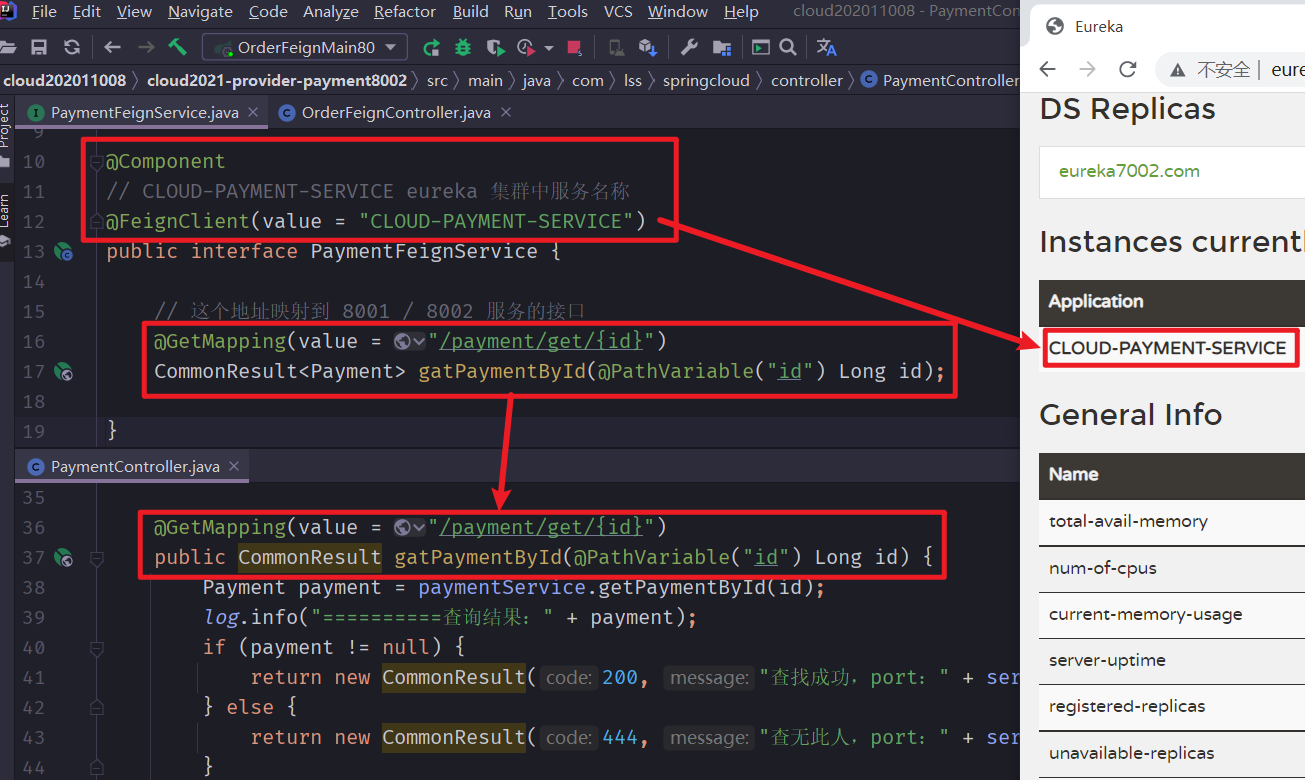Click the total-avail-memory row
Viewport: 1305px width, 780px height.
click(x=1172, y=522)
